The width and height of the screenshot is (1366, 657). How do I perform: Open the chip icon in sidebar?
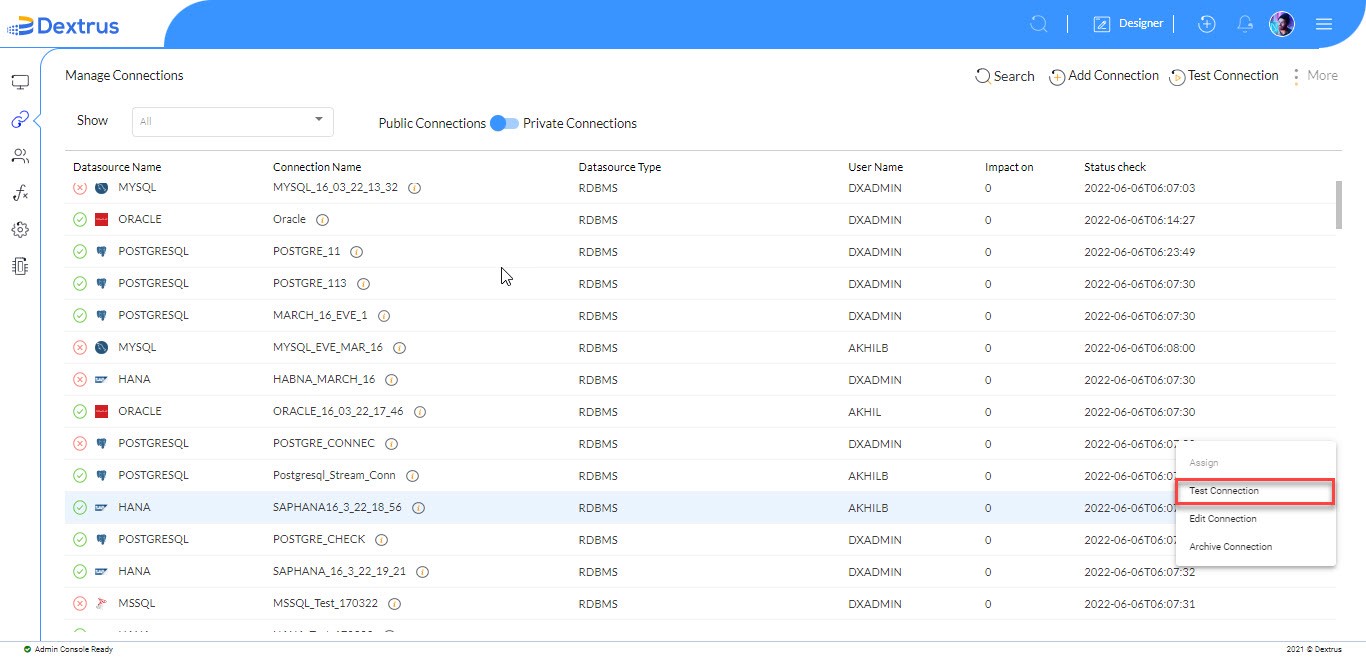pyautogui.click(x=20, y=266)
